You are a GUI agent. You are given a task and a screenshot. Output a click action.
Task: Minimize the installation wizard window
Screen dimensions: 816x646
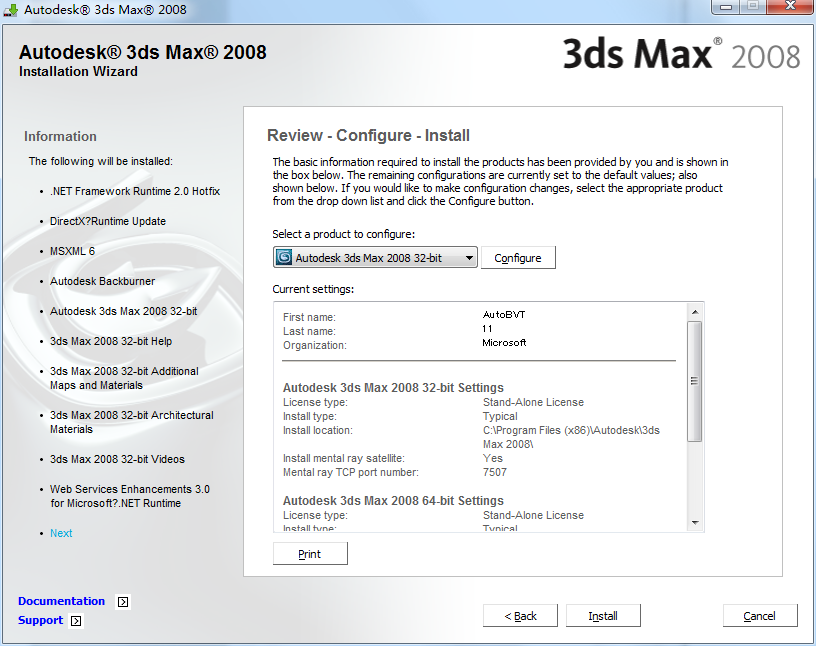(x=726, y=7)
